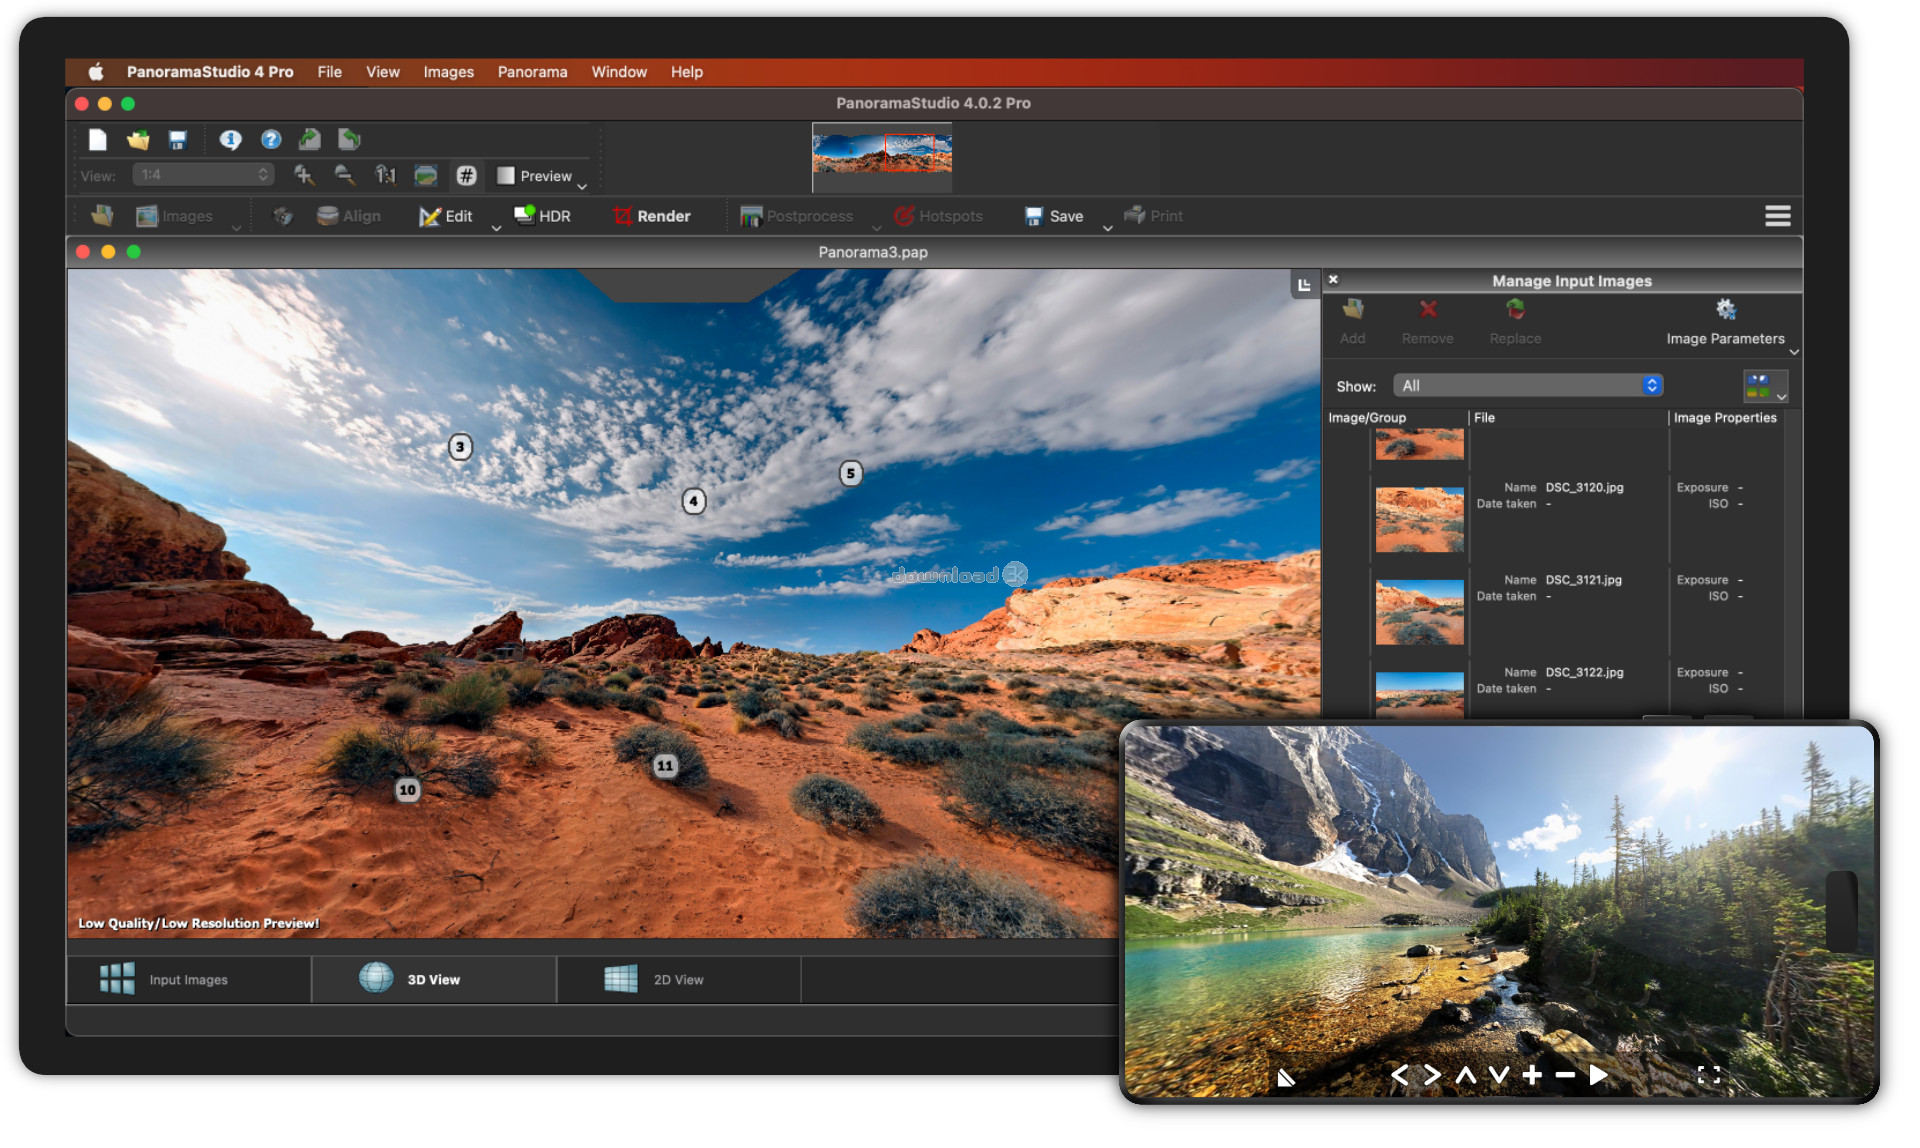
Task: Open project folder icon in toolbar
Action: pos(138,140)
